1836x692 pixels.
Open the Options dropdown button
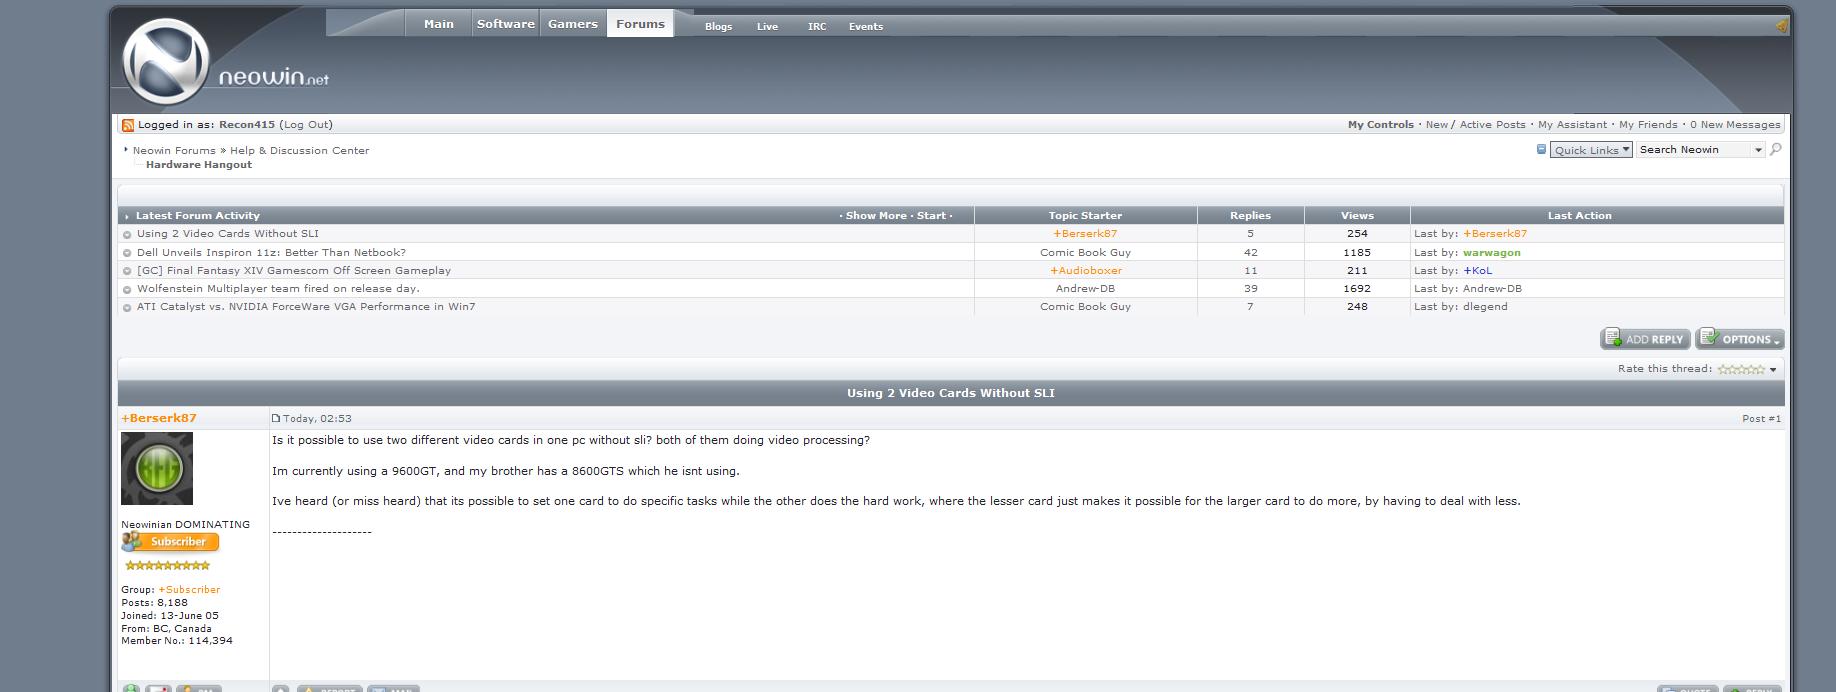click(x=1740, y=339)
